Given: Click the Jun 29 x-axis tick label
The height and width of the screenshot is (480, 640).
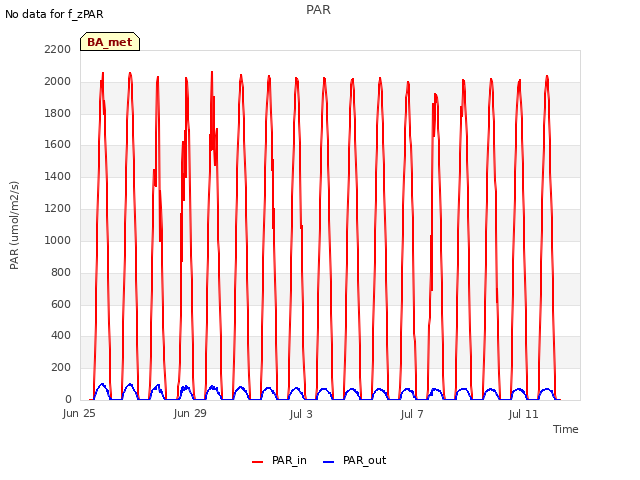Looking at the screenshot, I should point(190,413).
